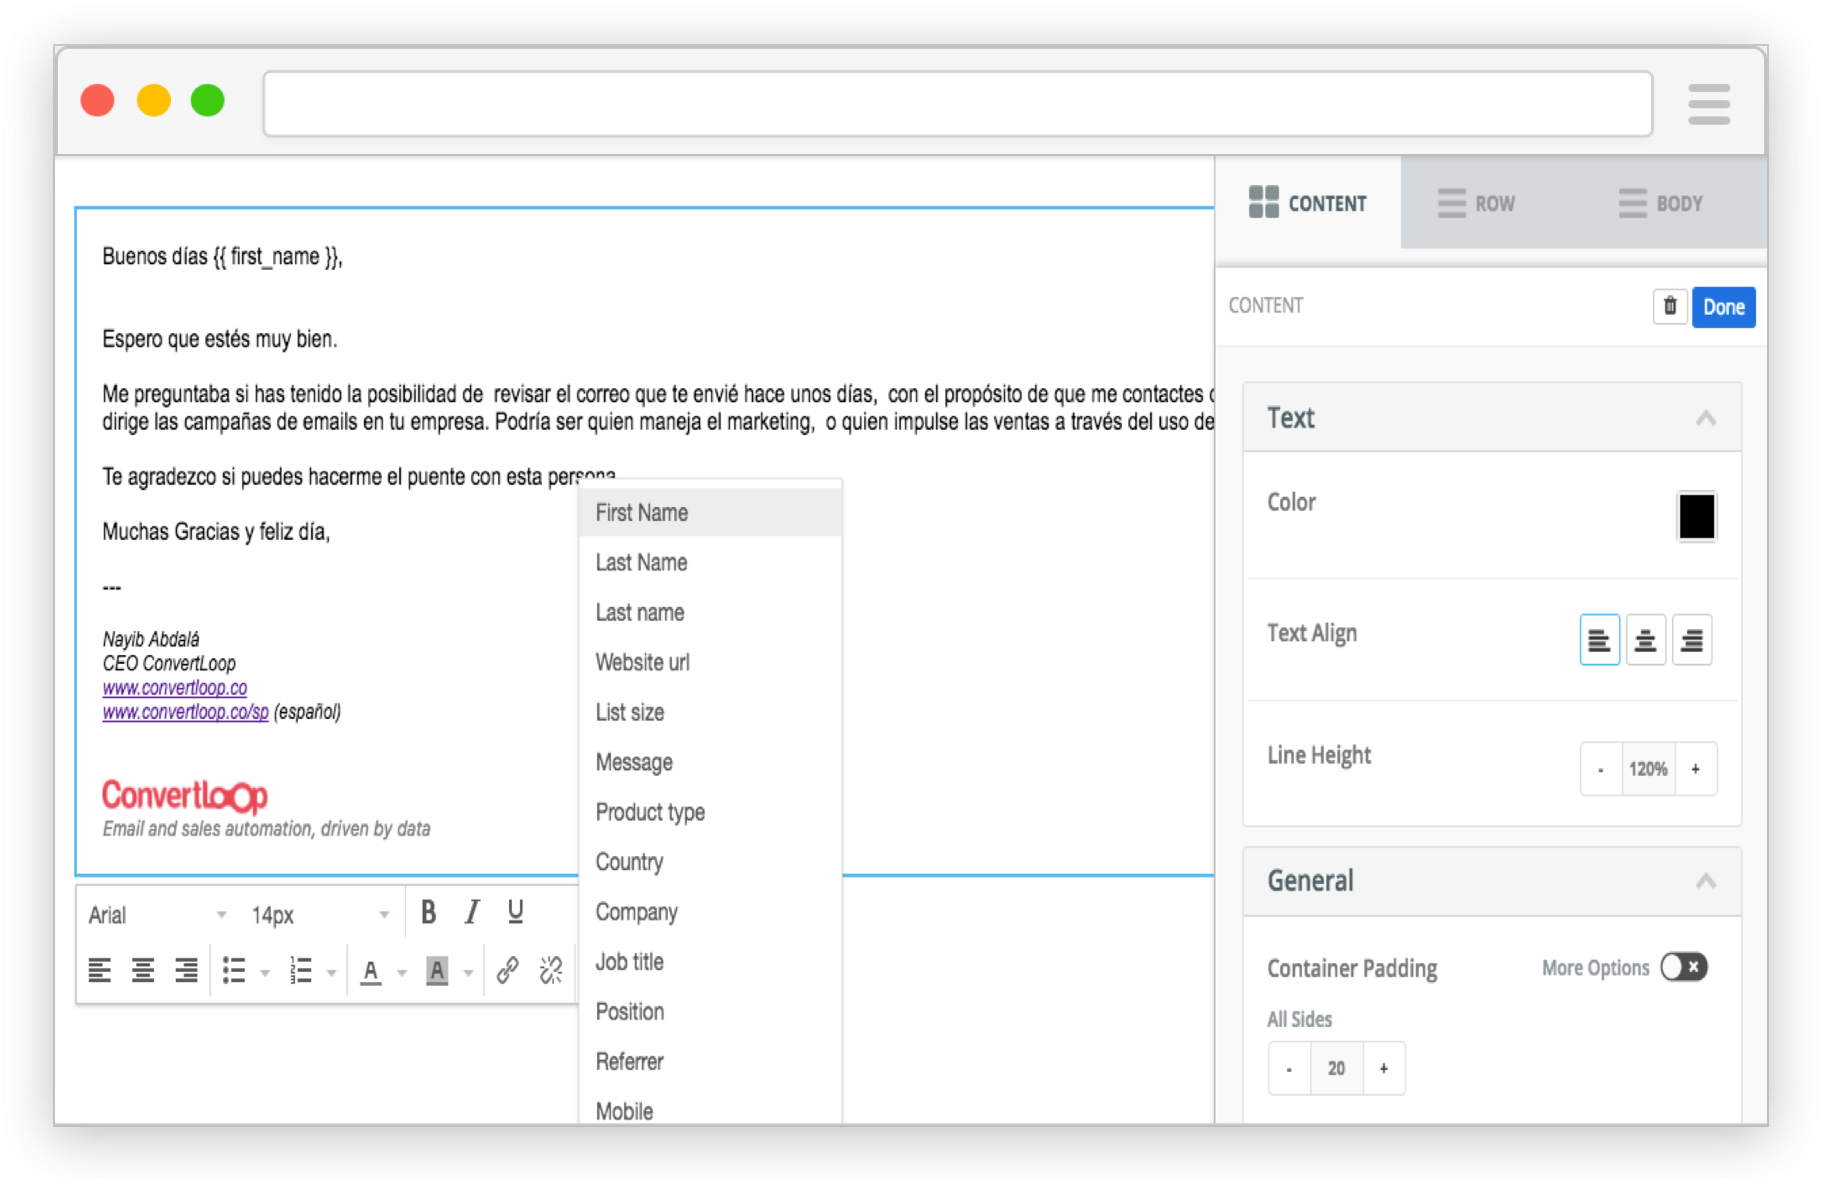Open Arial font family dropdown

pyautogui.click(x=158, y=915)
